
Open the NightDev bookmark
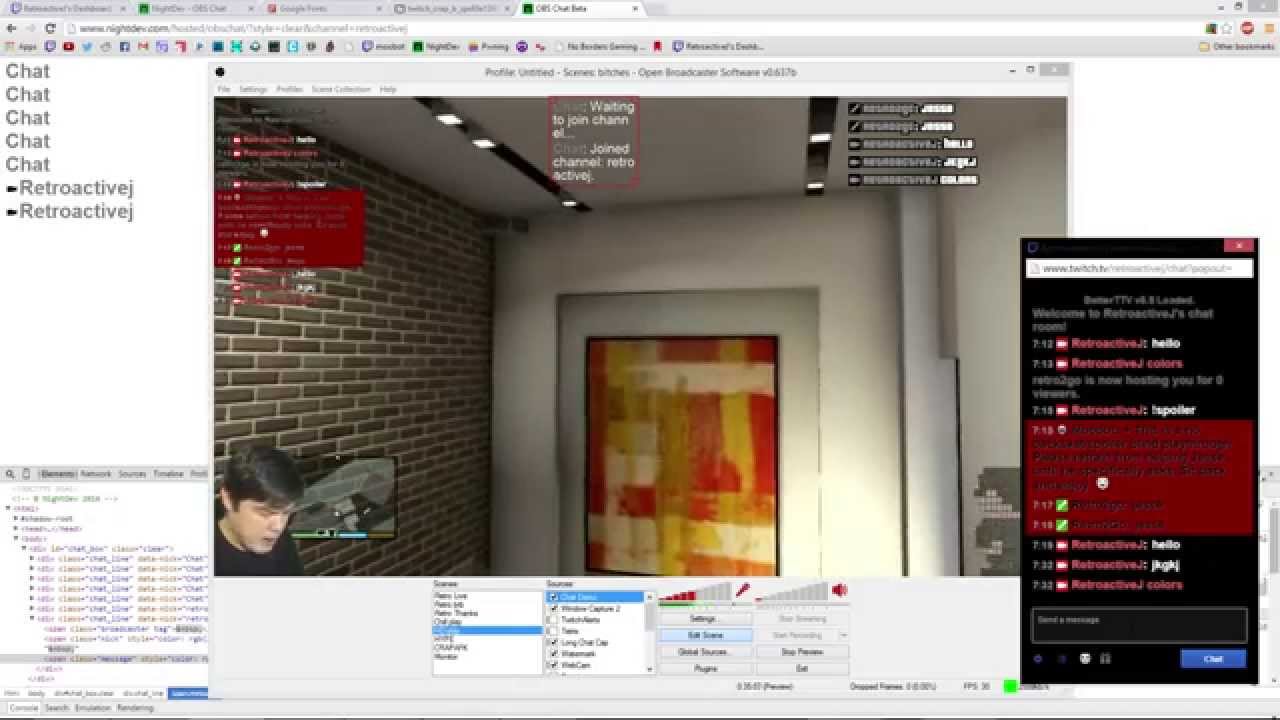(436, 46)
